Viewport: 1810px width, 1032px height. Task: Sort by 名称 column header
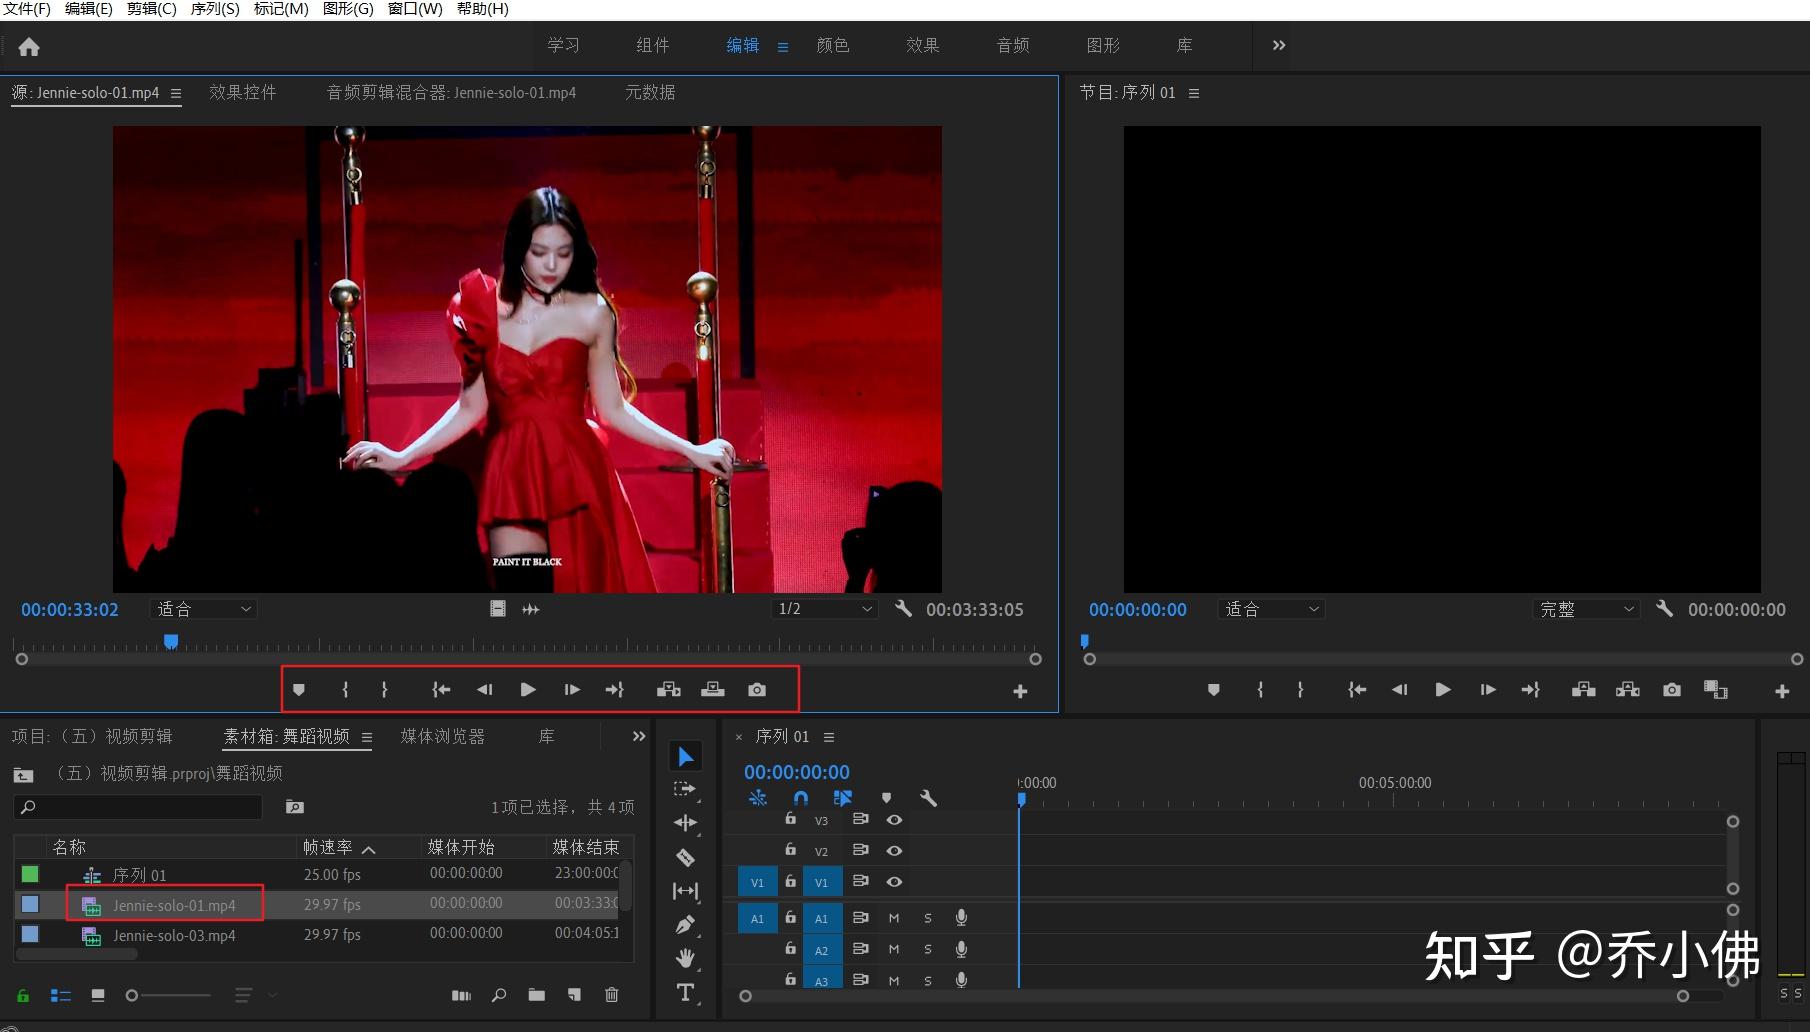(69, 847)
